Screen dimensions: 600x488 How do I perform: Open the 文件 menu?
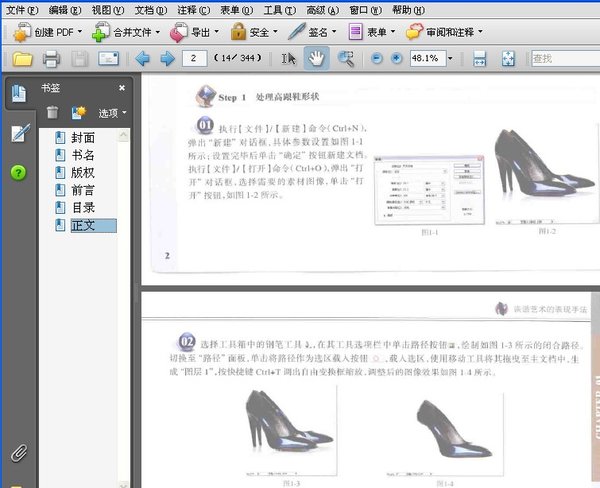pos(22,10)
